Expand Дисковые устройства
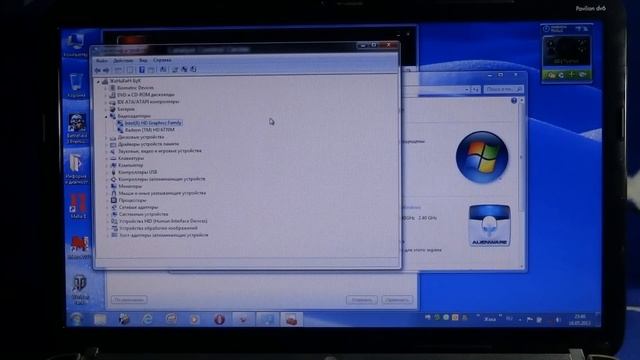 [107, 138]
